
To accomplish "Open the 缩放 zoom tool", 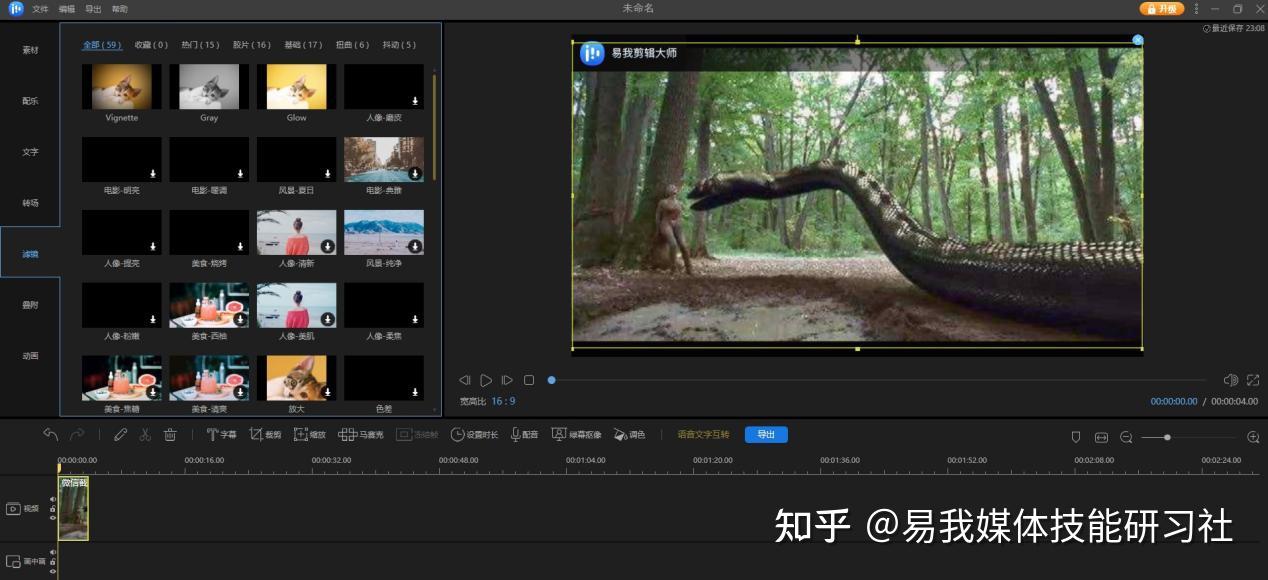I will pos(310,435).
